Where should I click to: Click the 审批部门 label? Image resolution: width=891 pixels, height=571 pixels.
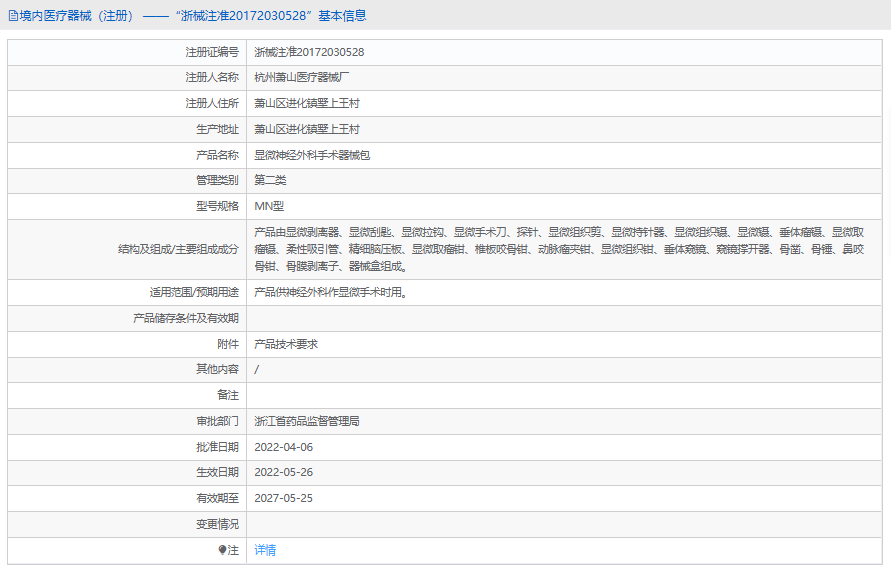pyautogui.click(x=218, y=422)
